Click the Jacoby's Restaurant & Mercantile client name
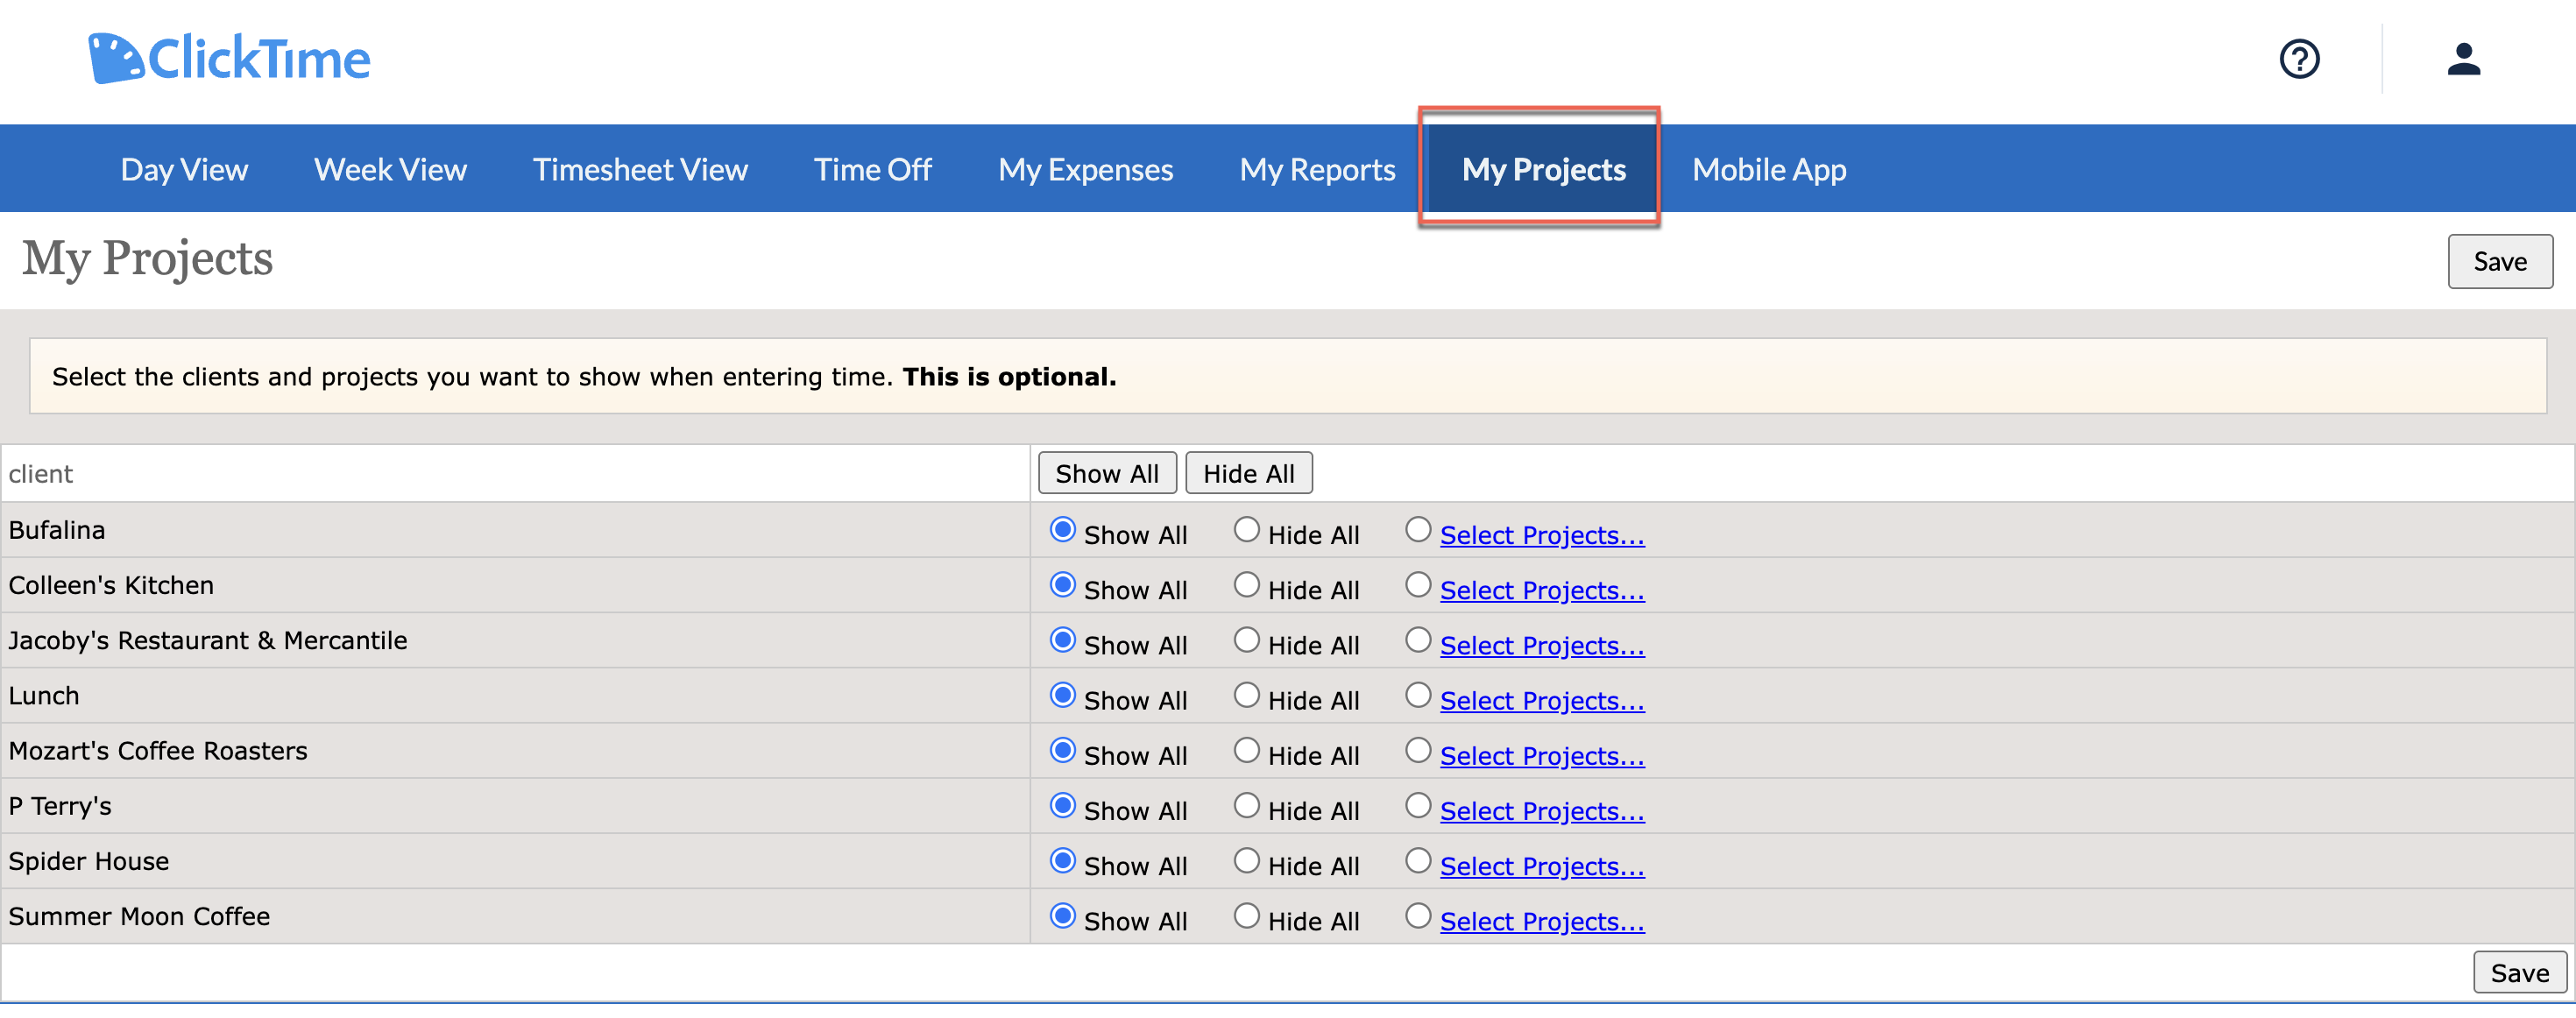2576x1018 pixels. tap(208, 640)
